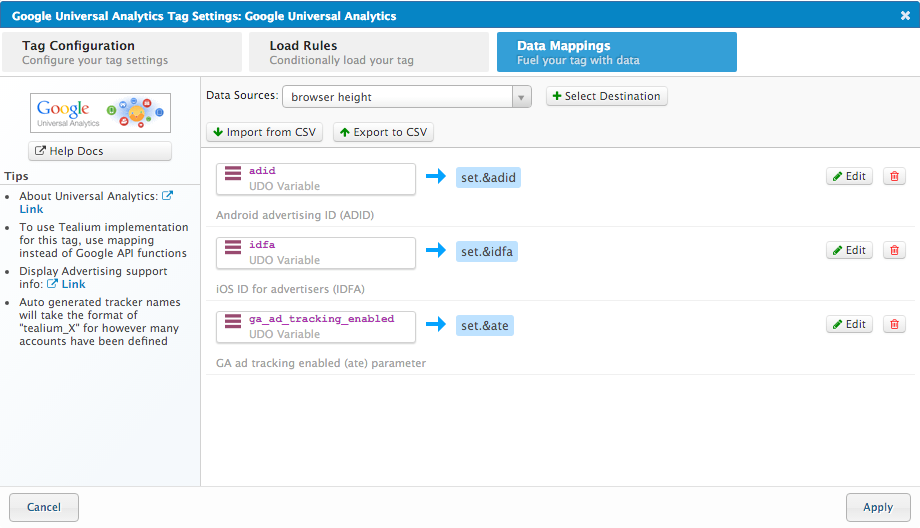The height and width of the screenshot is (528, 920).
Task: Click Export to CSV
Action: (383, 132)
